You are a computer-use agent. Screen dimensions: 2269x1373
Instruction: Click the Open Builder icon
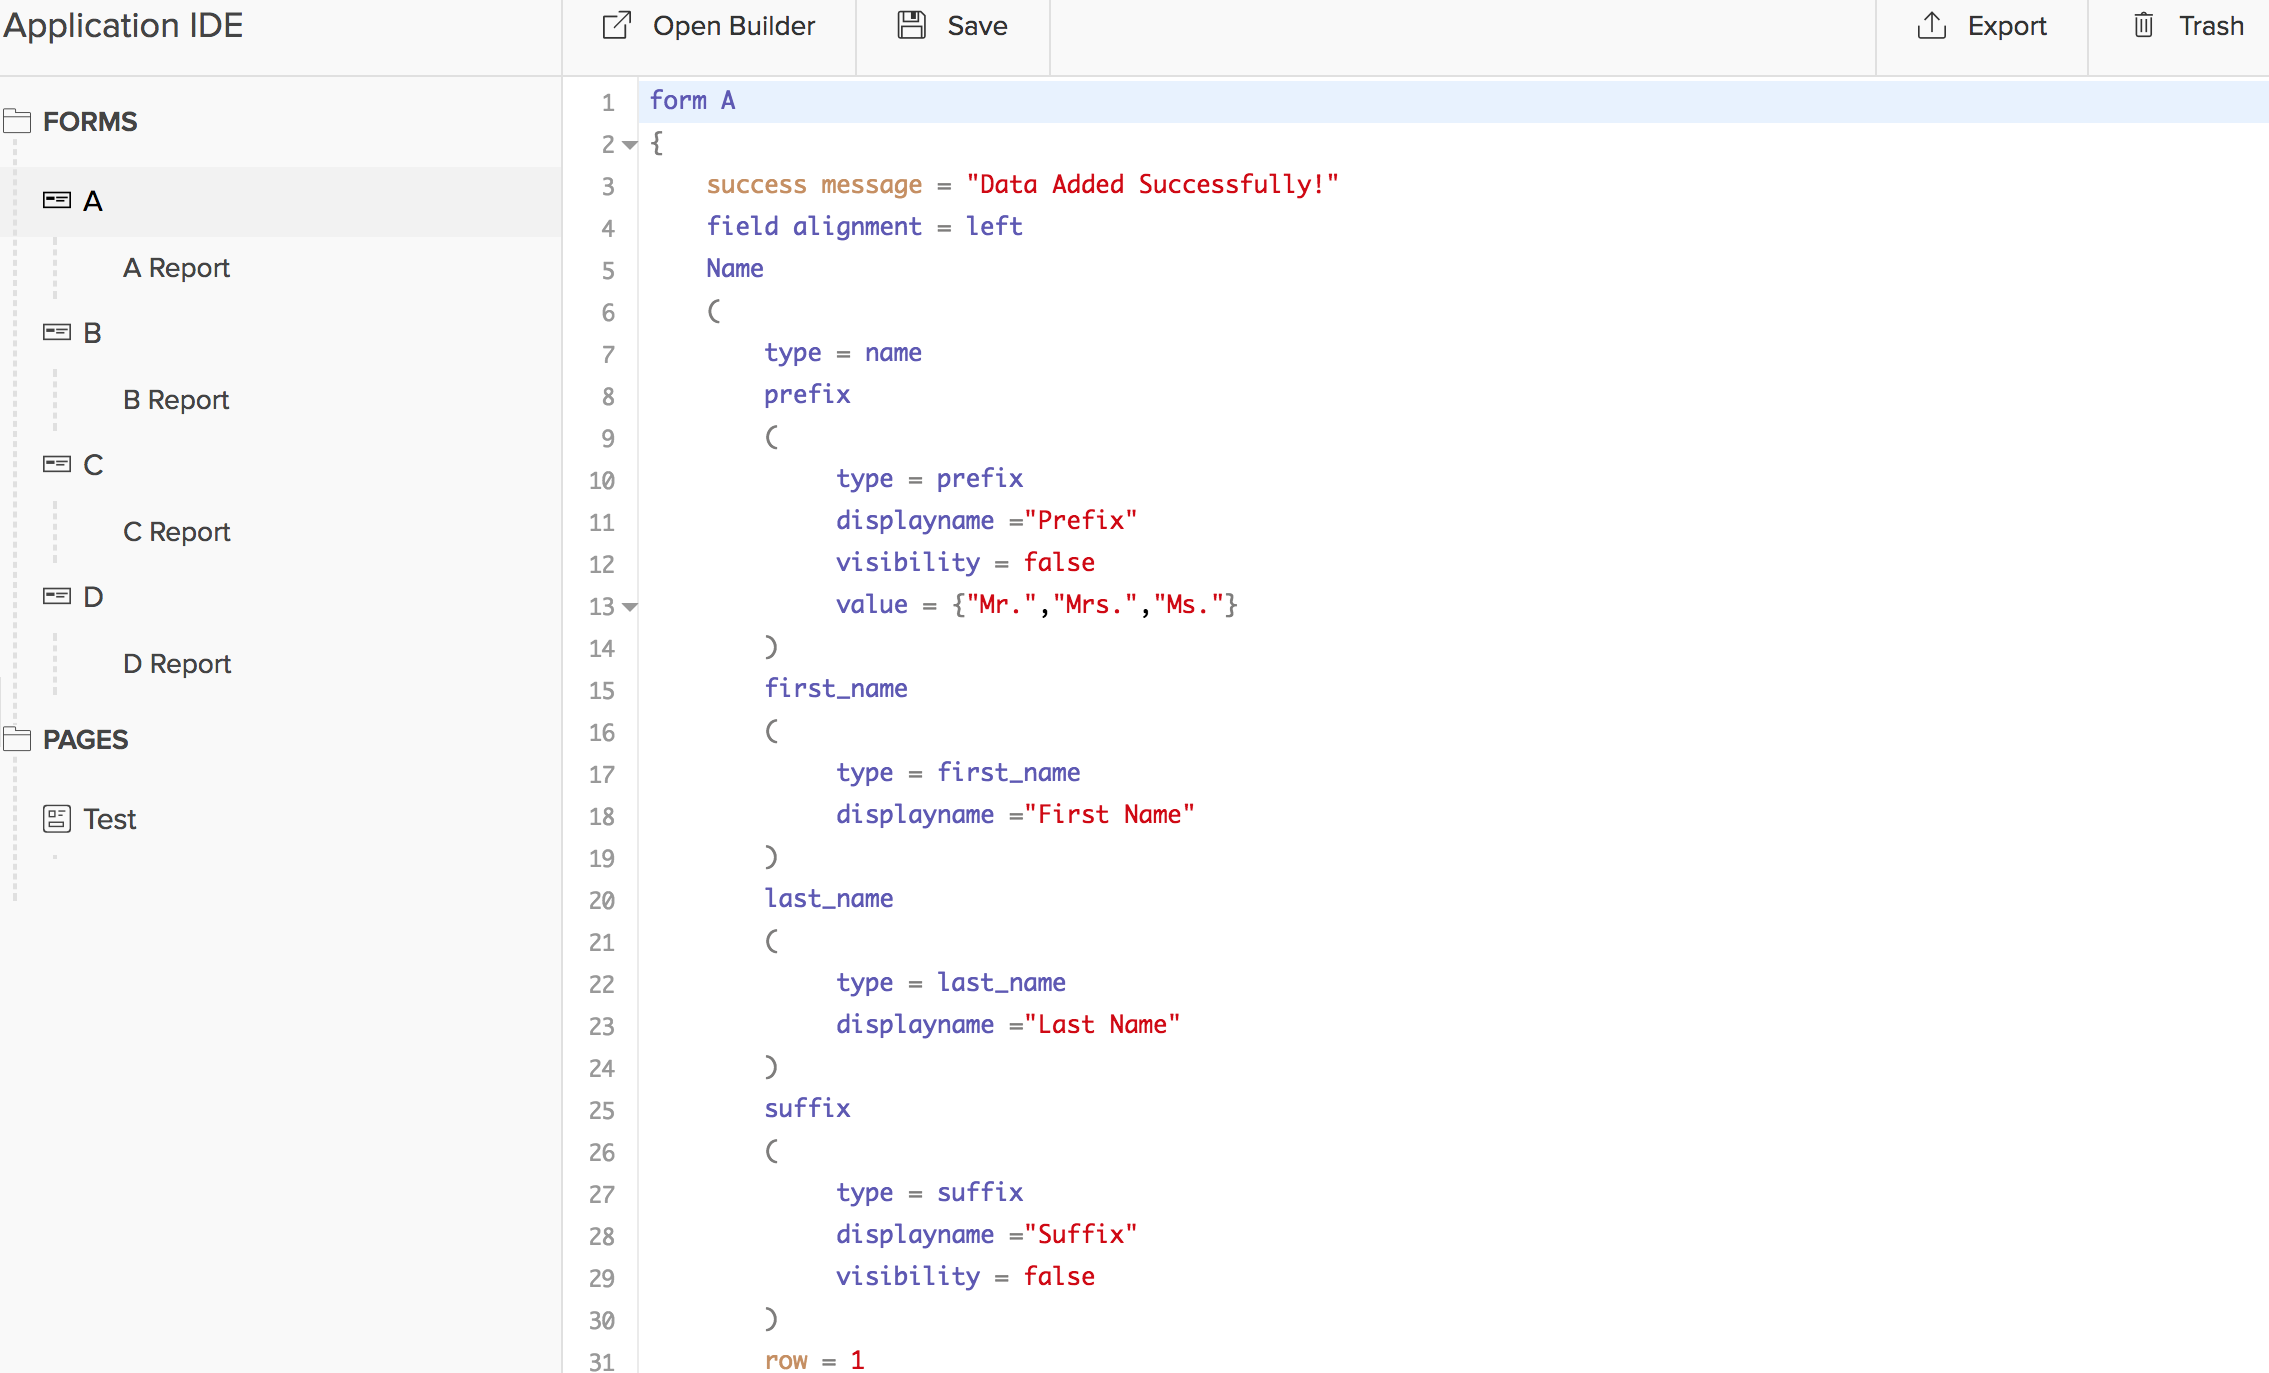coord(616,25)
